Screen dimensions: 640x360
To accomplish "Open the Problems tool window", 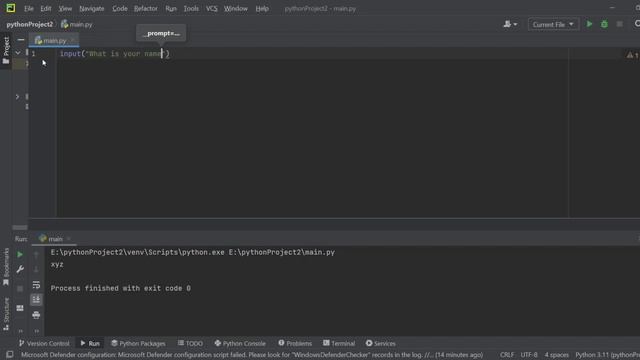I will [295, 344].
